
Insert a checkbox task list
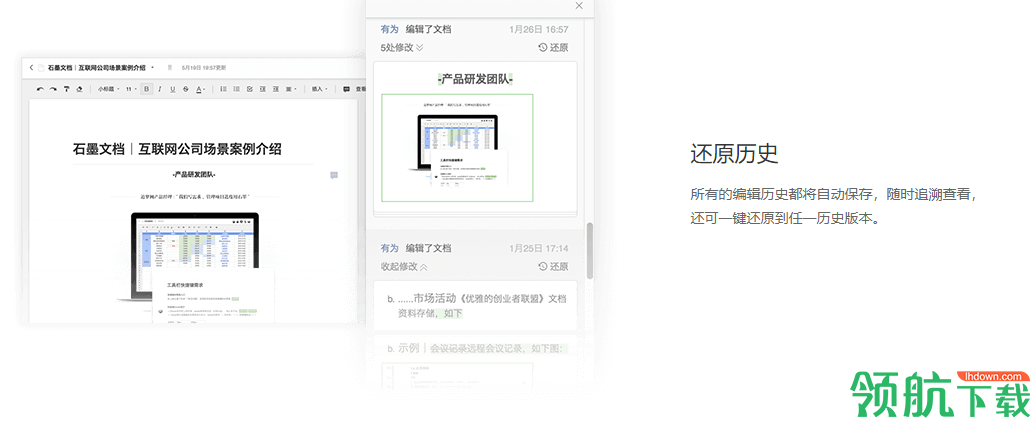(x=250, y=89)
